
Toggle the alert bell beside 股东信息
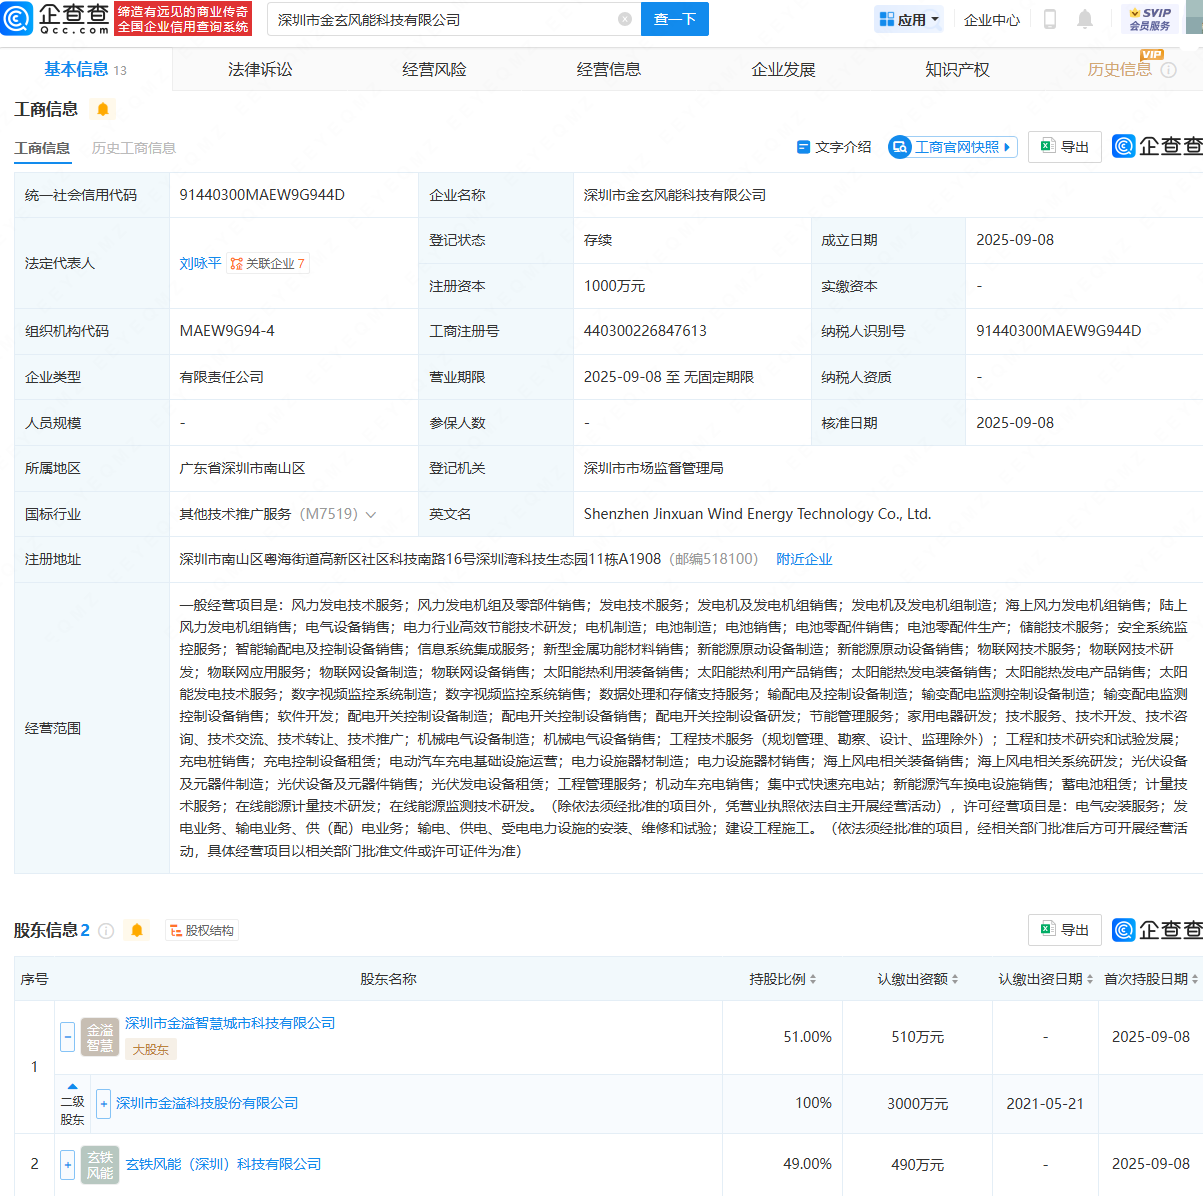coord(137,931)
